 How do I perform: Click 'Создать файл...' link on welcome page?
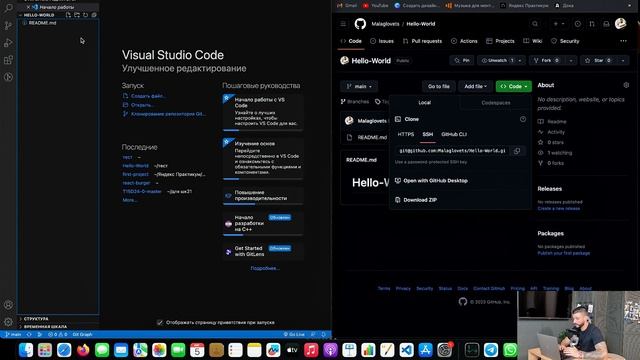pos(144,96)
